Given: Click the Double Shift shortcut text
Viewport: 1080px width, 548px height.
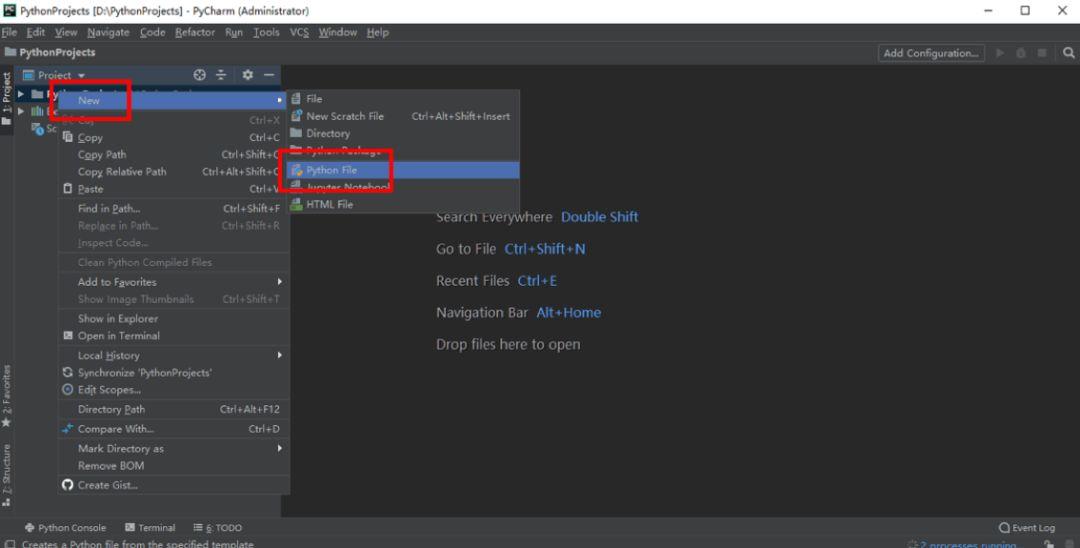Looking at the screenshot, I should pos(599,217).
